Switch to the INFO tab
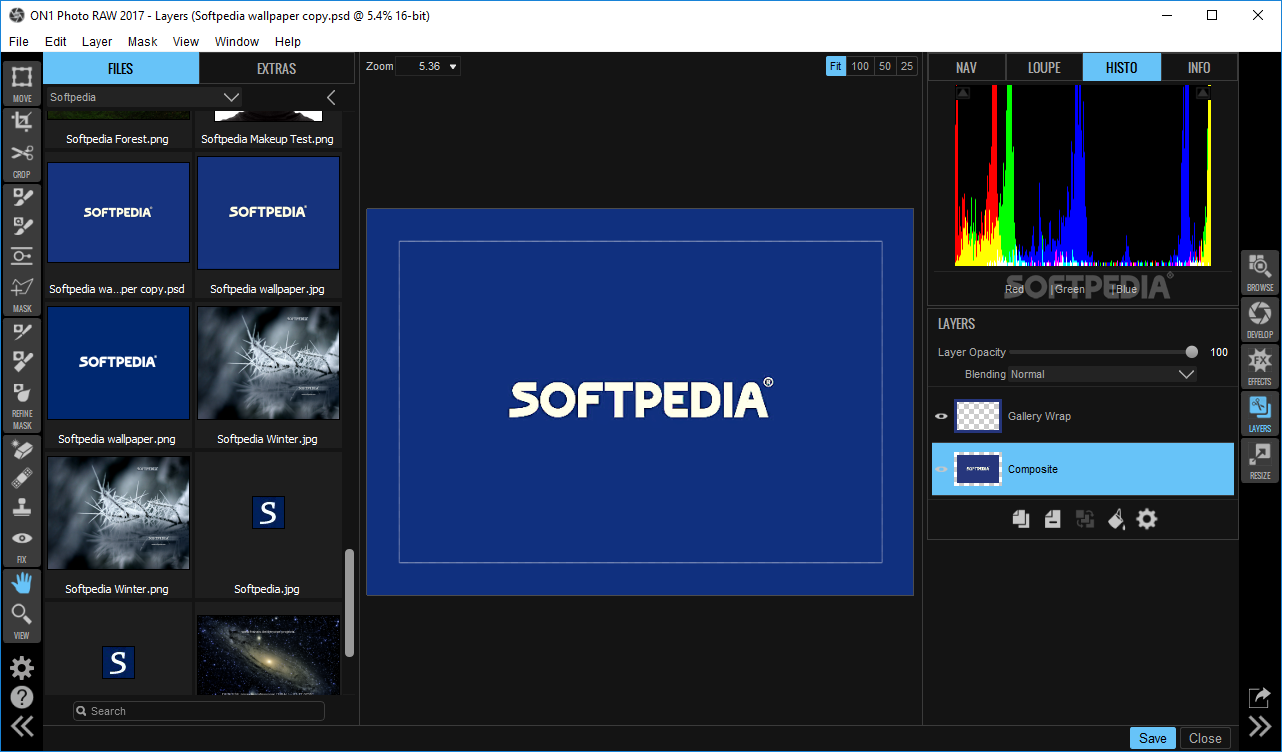 click(x=1199, y=68)
